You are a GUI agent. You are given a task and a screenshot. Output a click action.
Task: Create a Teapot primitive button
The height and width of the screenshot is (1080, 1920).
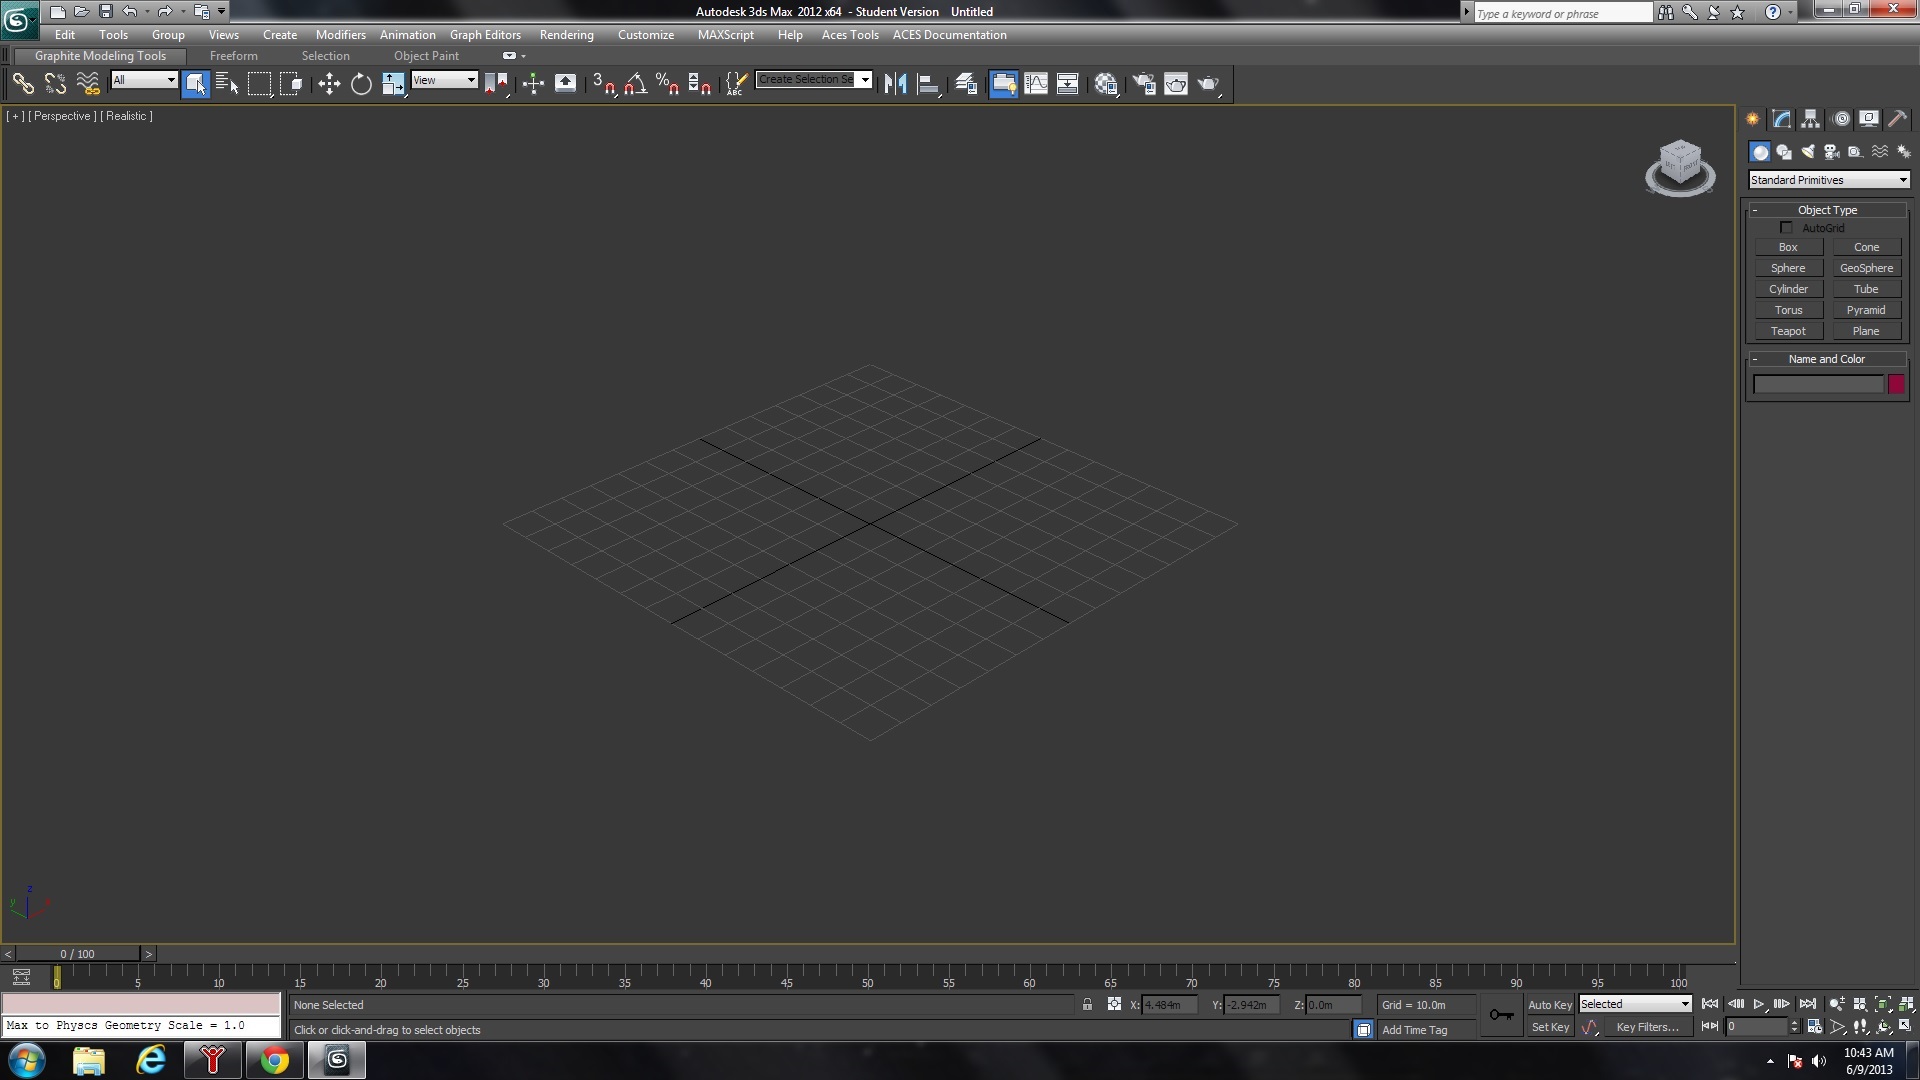1788,331
